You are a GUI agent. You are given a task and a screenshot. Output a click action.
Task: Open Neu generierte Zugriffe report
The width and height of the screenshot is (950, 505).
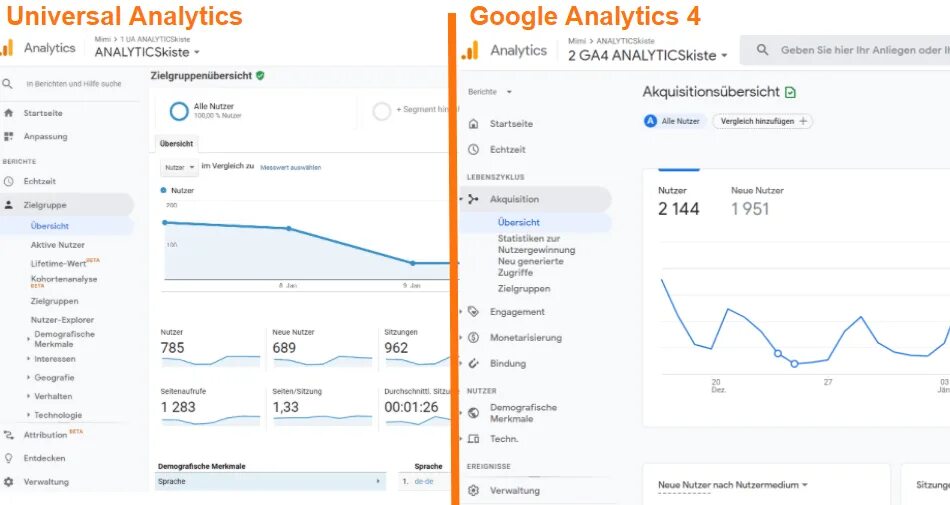click(530, 267)
